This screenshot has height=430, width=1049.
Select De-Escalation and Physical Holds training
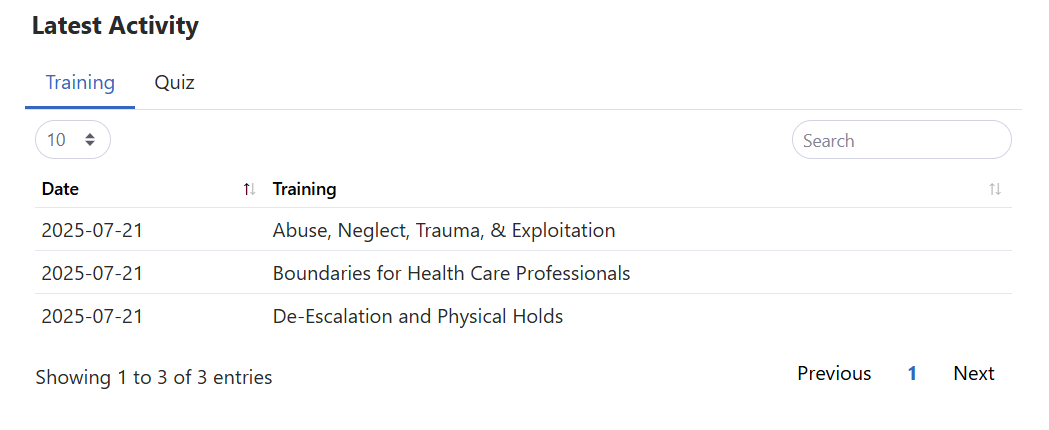tap(417, 317)
